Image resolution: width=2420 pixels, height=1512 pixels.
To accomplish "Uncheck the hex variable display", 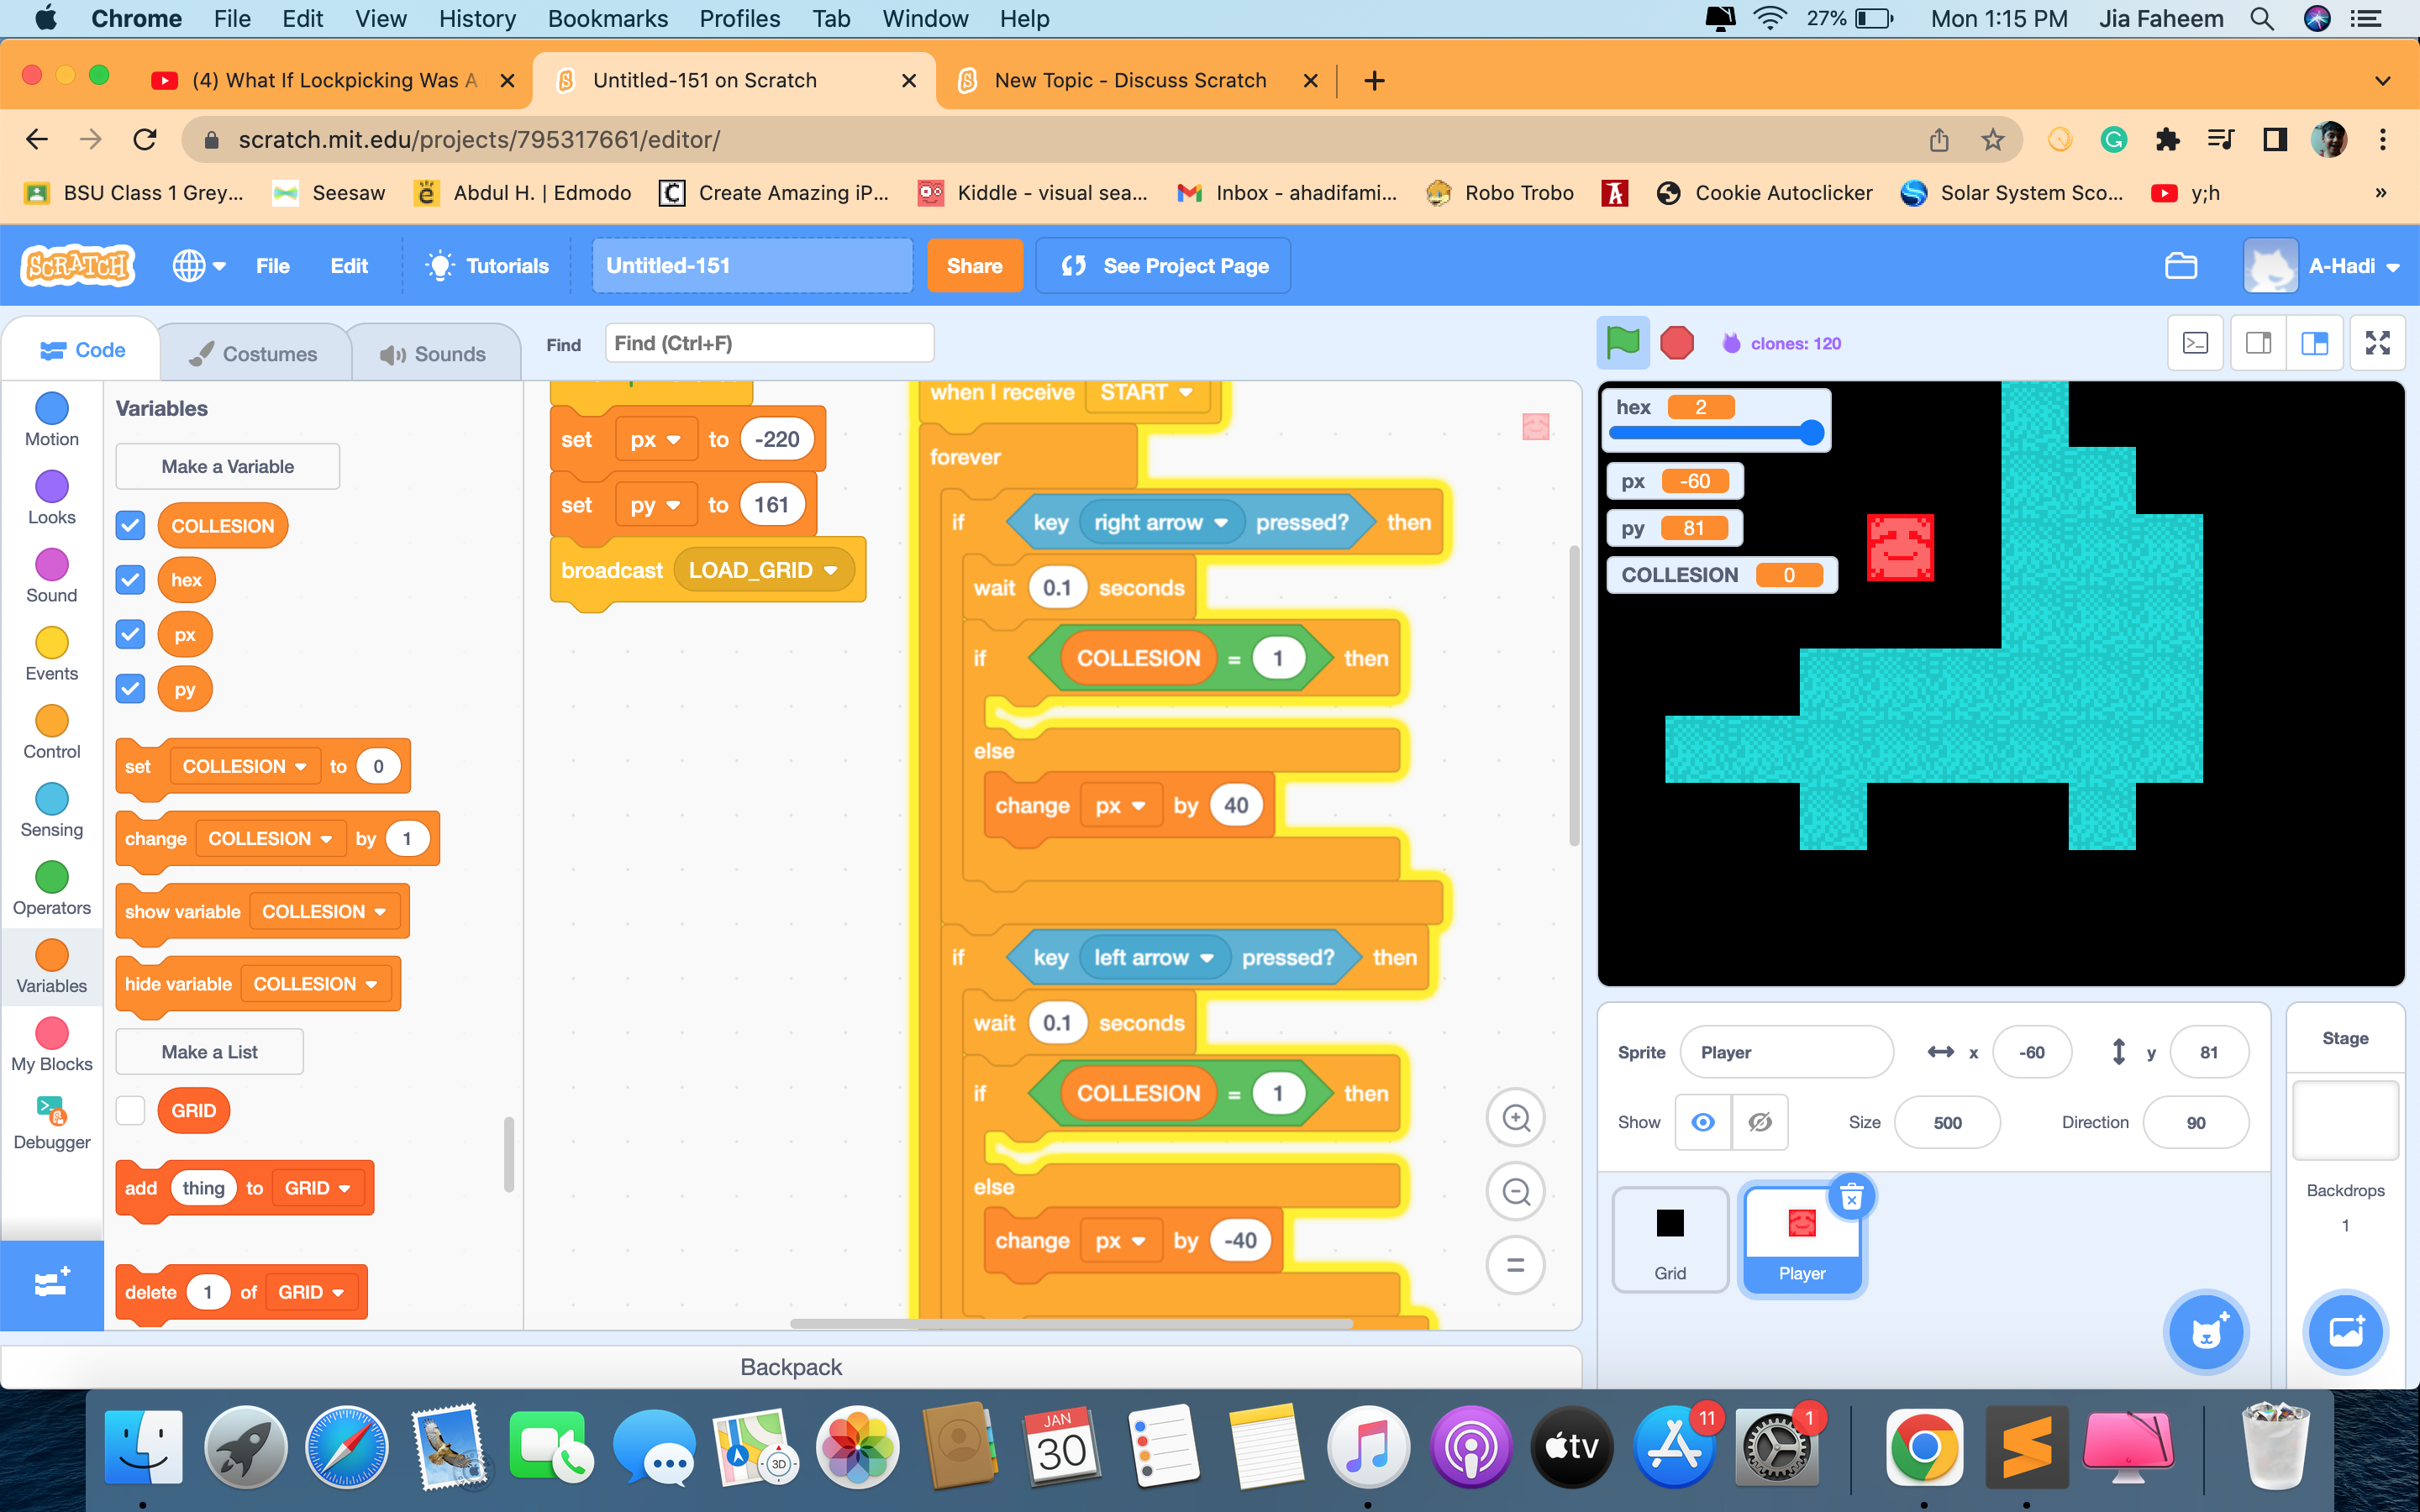I will (129, 579).
